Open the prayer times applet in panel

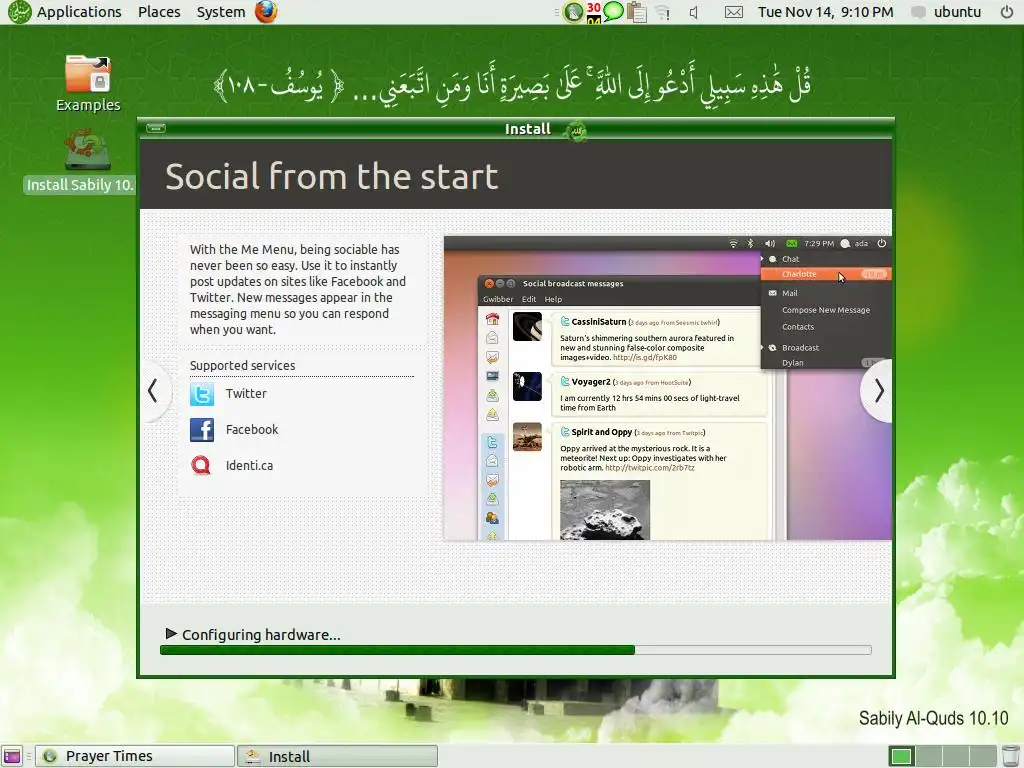click(573, 12)
